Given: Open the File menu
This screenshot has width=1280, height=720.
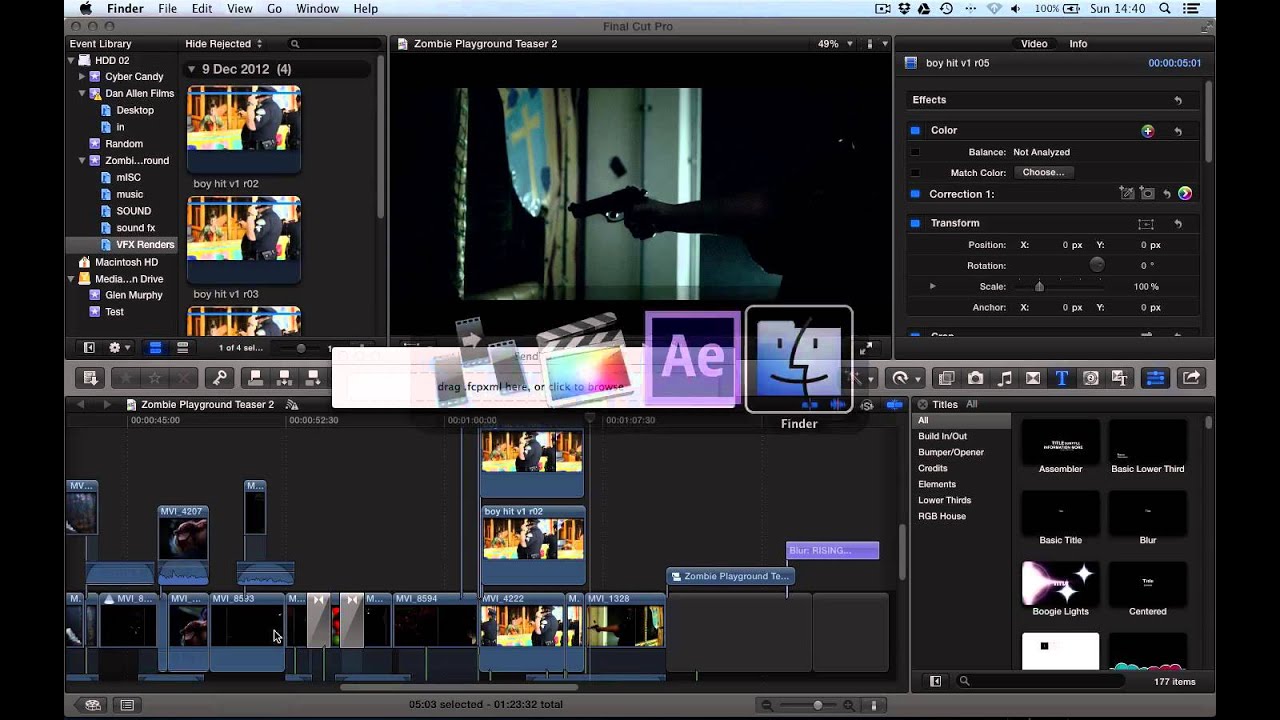Looking at the screenshot, I should [167, 9].
